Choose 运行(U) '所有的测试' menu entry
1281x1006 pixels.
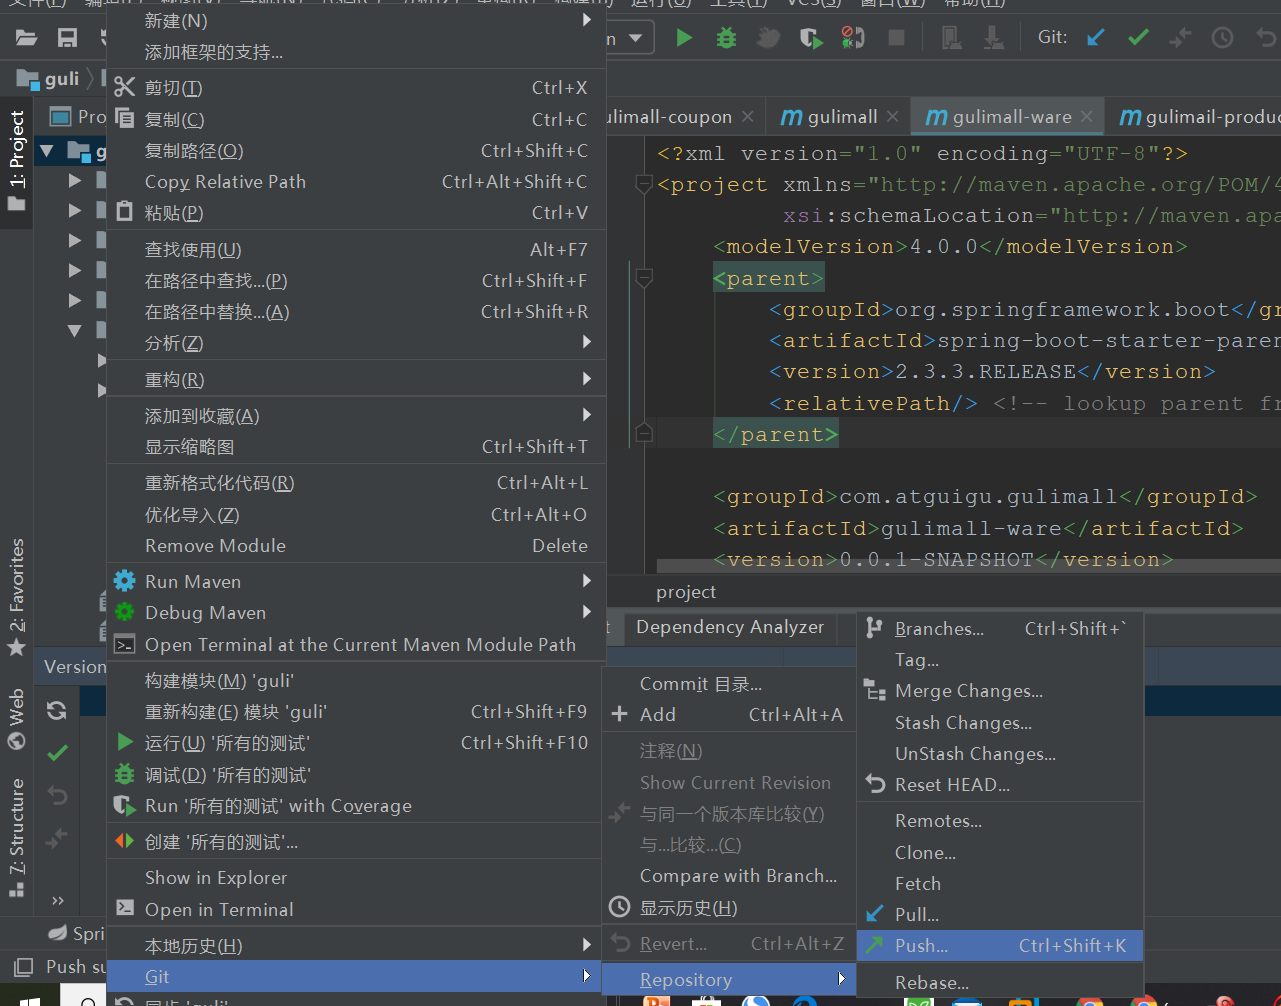(x=356, y=743)
